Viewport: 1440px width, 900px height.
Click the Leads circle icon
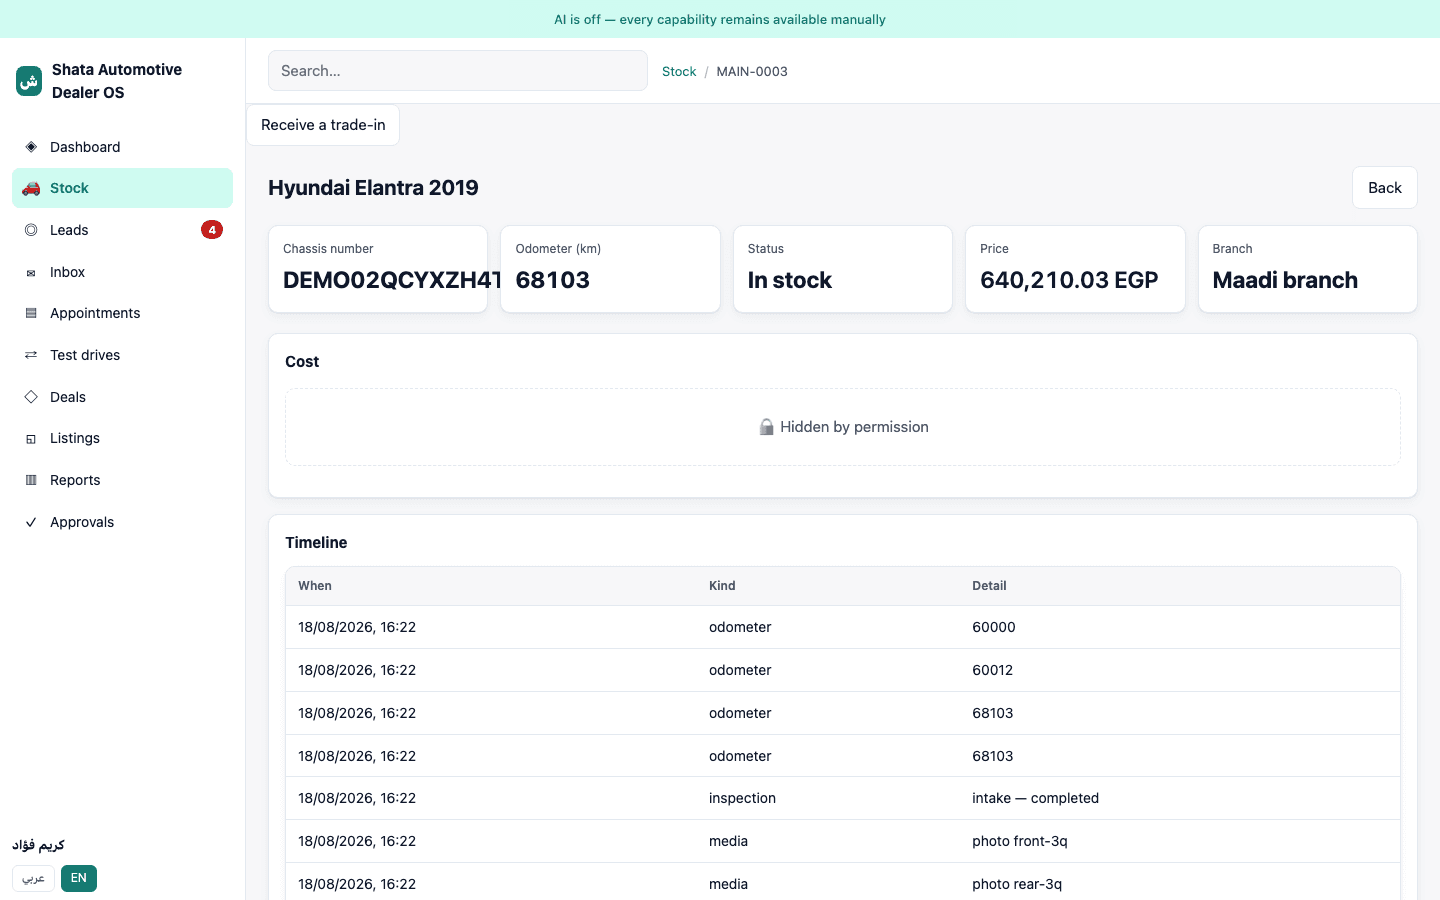click(31, 230)
